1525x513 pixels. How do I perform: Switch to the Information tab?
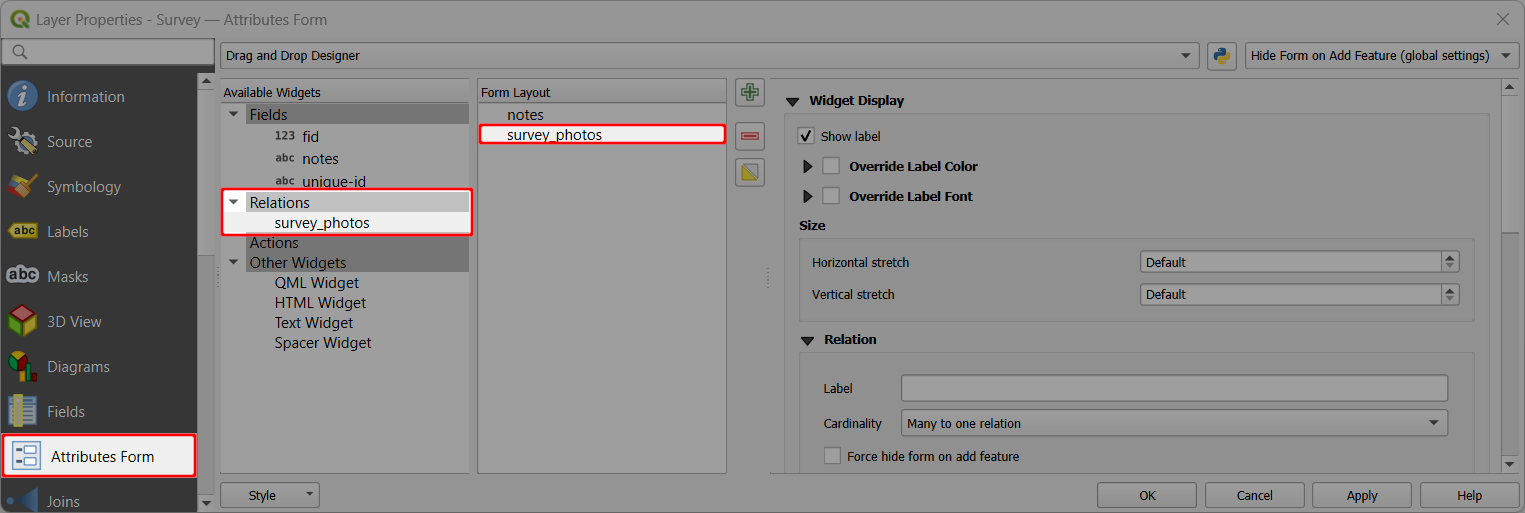pyautogui.click(x=86, y=97)
